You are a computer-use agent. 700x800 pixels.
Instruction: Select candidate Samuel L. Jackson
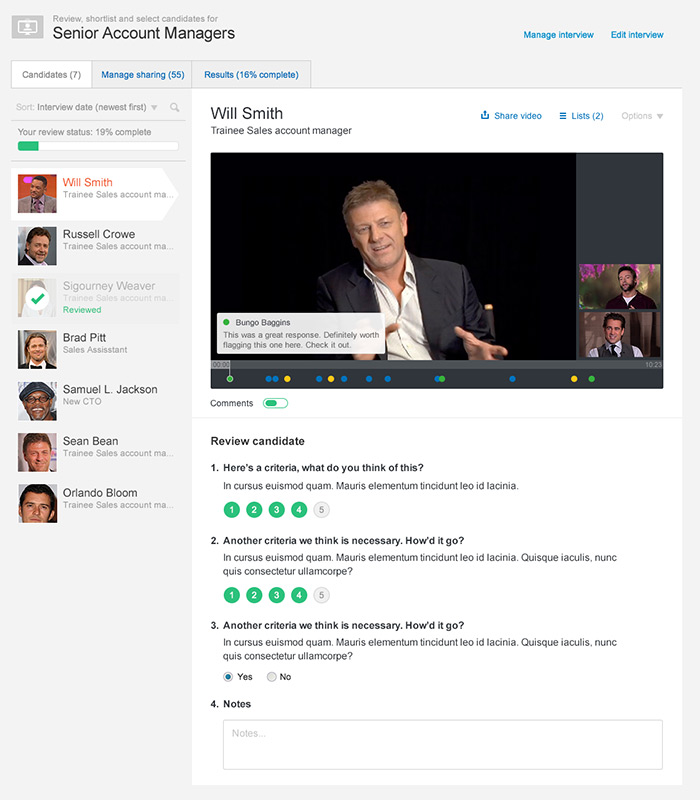(x=96, y=401)
